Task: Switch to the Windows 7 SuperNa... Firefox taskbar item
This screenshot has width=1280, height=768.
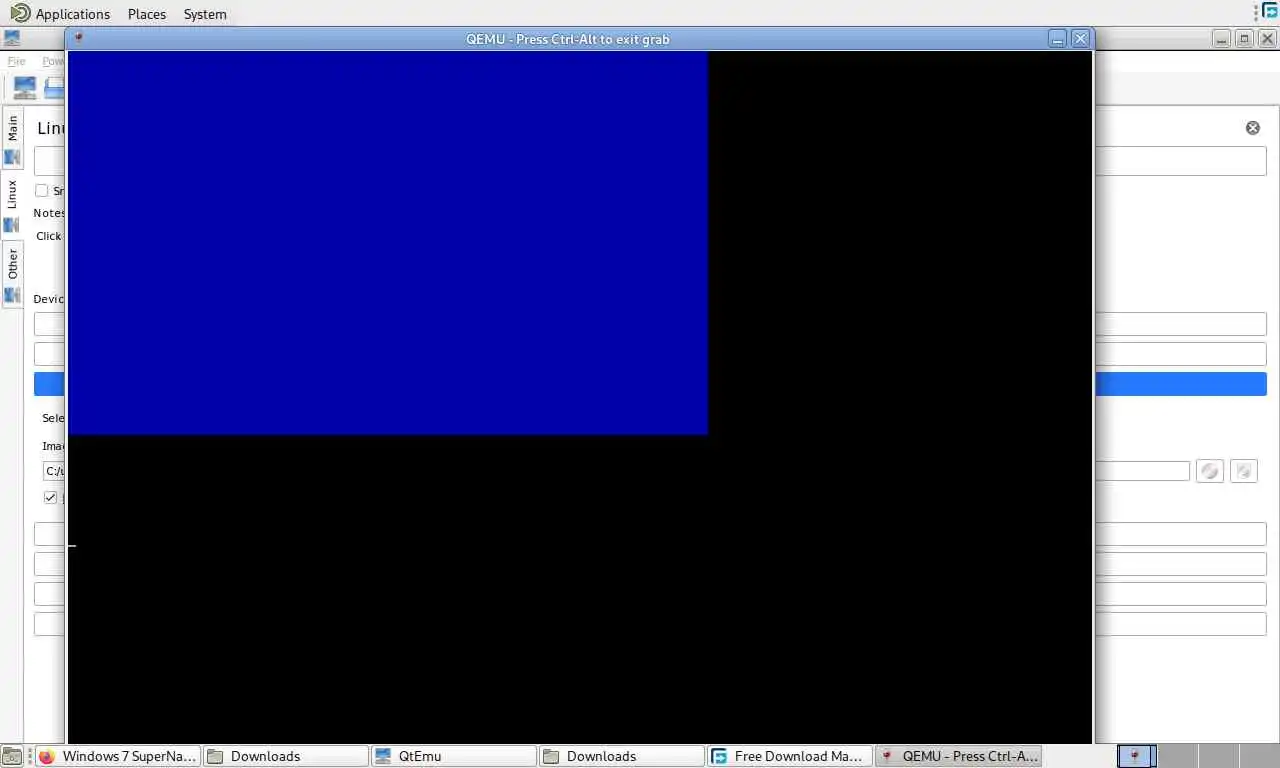Action: 117,756
